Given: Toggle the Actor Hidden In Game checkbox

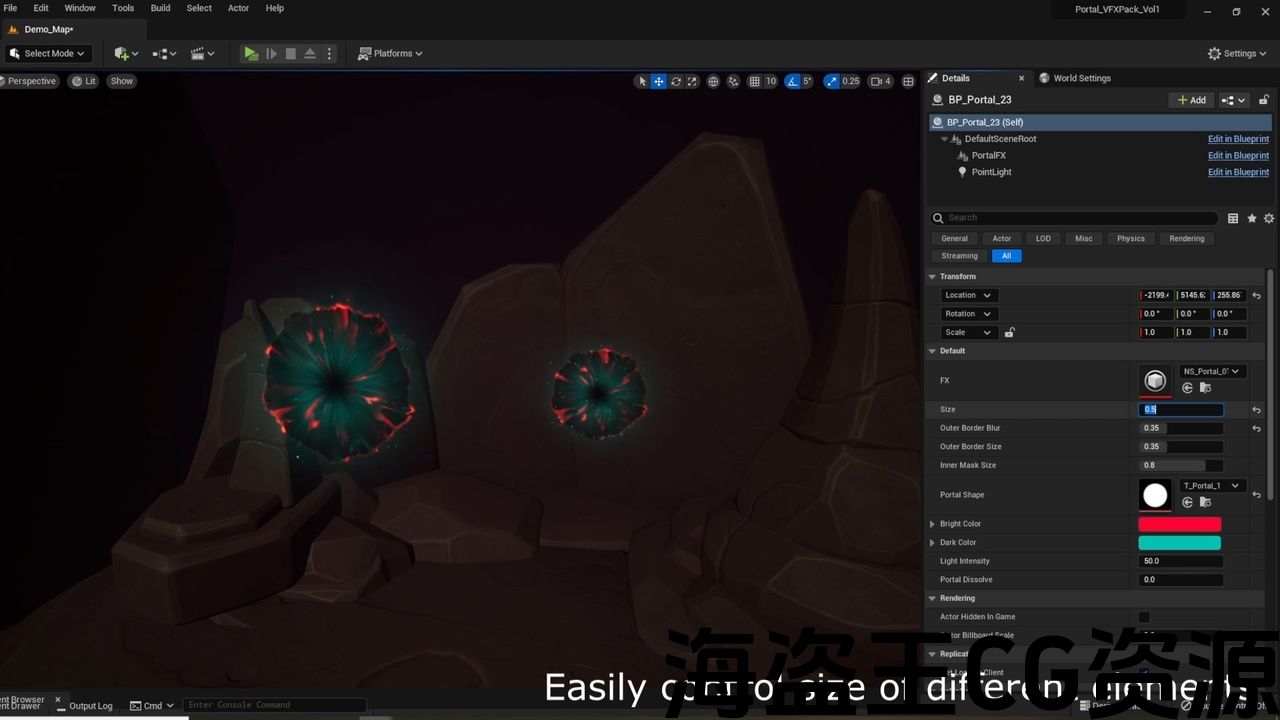Looking at the screenshot, I should pyautogui.click(x=1144, y=617).
